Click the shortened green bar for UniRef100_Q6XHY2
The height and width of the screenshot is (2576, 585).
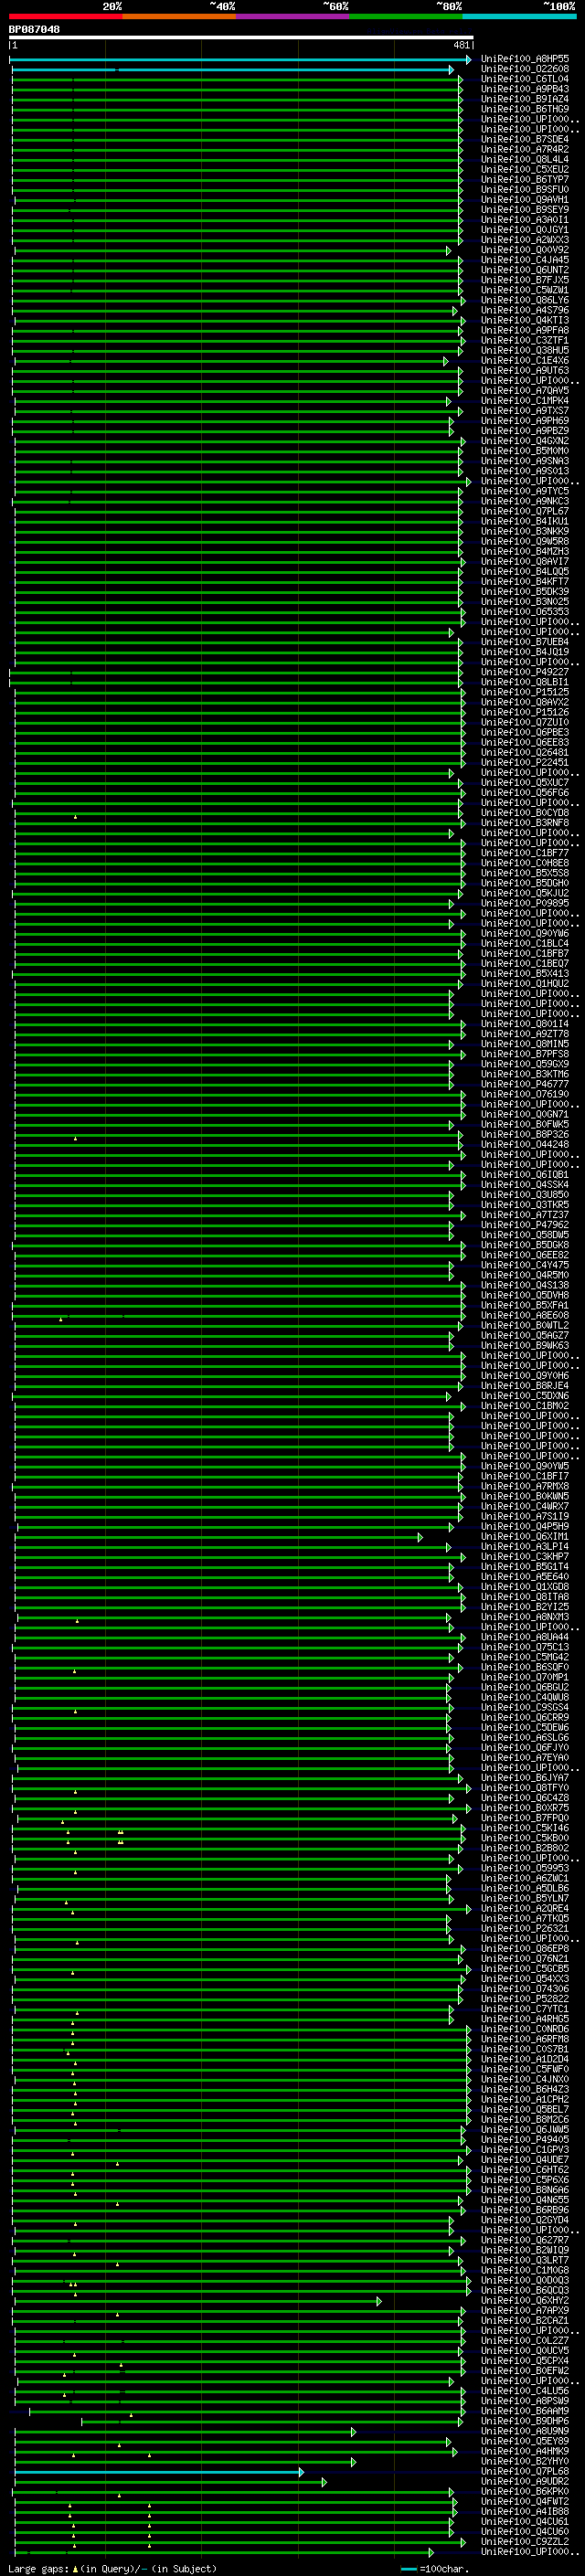click(197, 2300)
